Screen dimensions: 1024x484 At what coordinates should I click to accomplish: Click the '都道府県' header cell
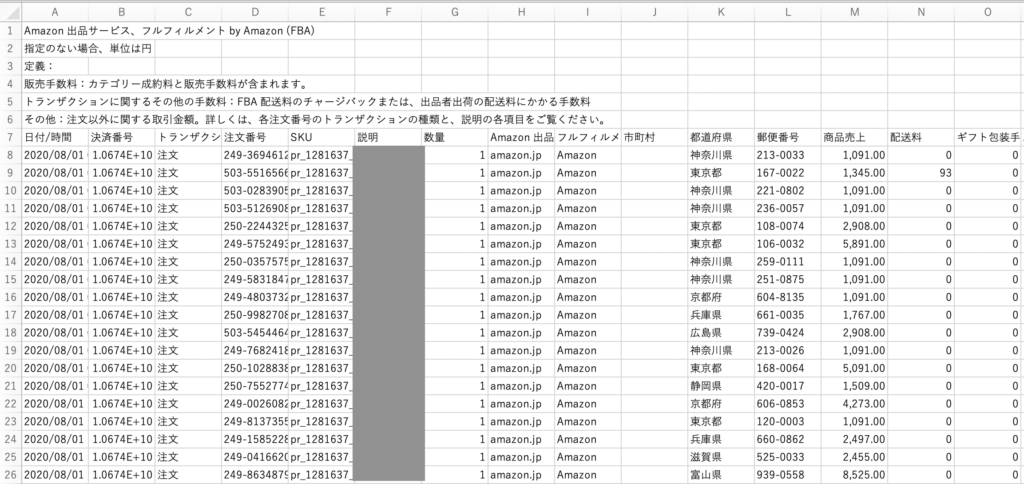[721, 137]
